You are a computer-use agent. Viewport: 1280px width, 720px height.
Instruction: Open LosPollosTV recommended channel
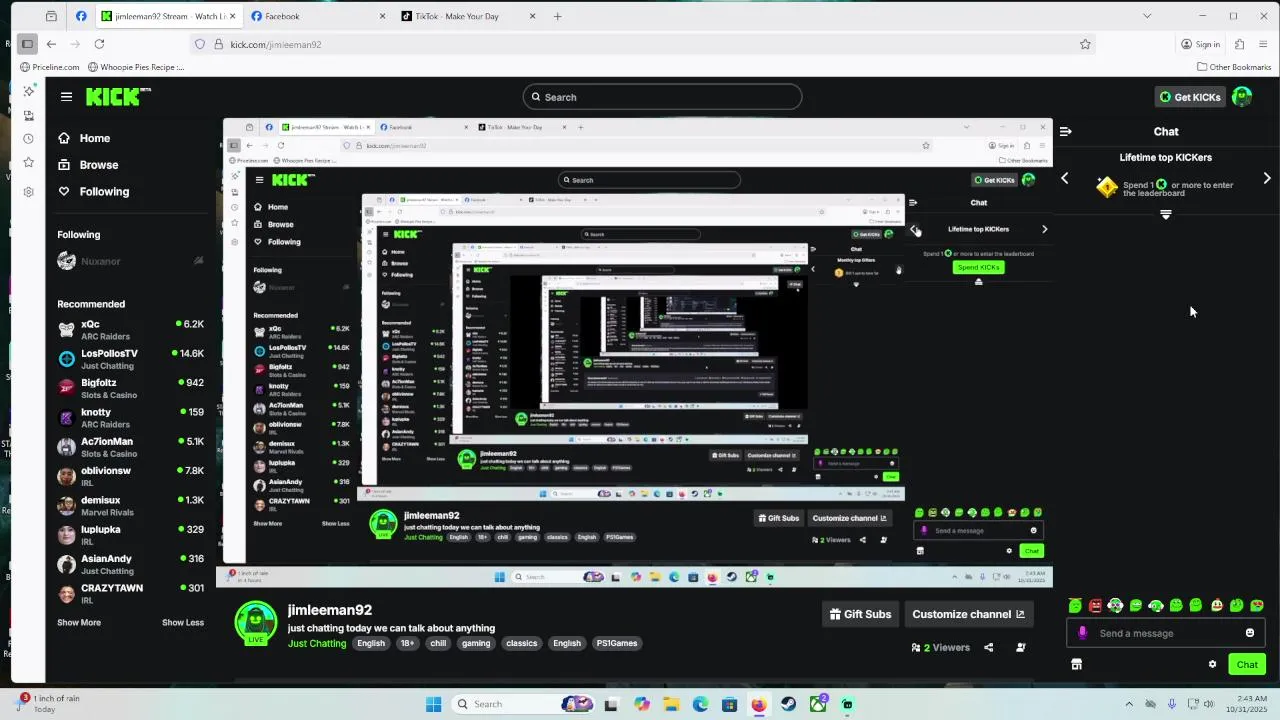(130, 359)
